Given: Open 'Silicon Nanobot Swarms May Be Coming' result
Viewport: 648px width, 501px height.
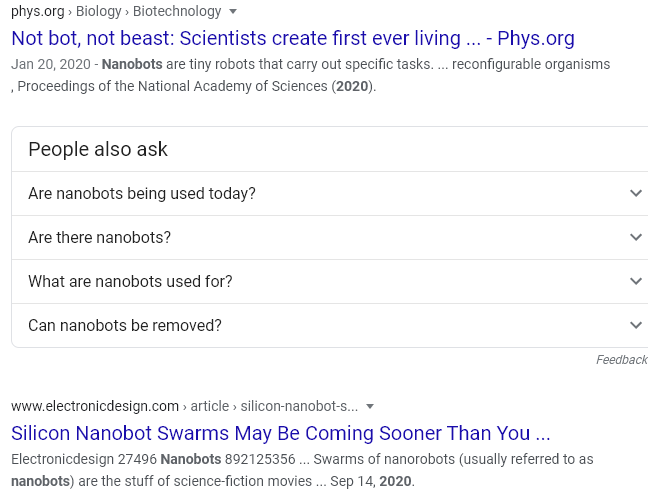Looking at the screenshot, I should (x=281, y=433).
